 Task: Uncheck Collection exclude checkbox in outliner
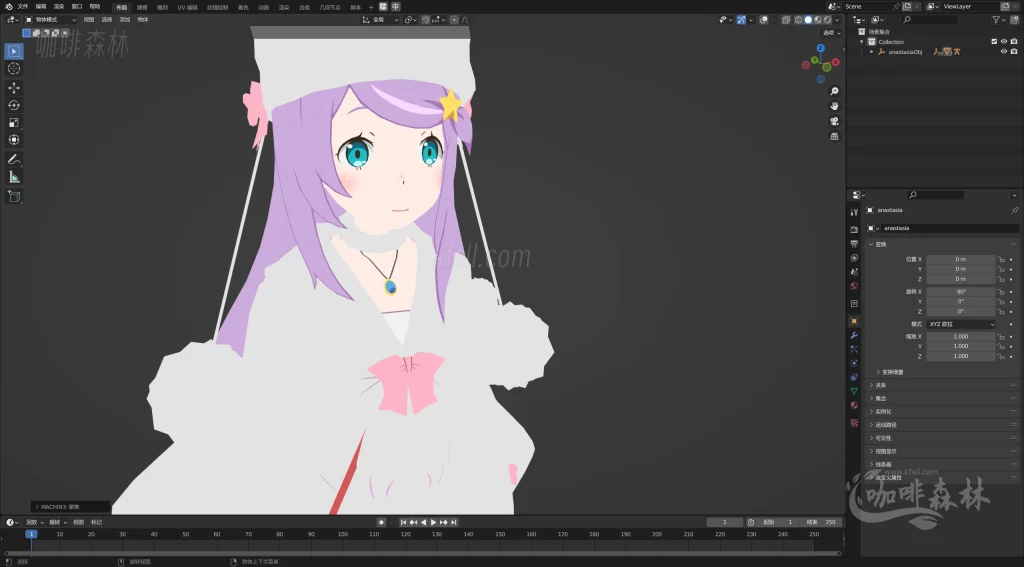coord(994,41)
